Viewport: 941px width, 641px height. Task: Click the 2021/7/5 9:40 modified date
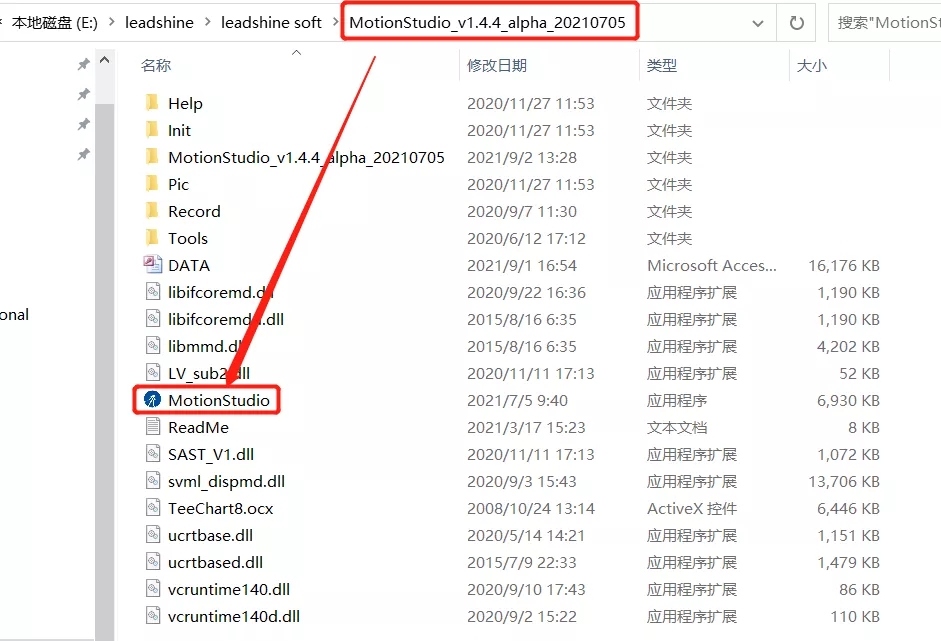tap(517, 400)
